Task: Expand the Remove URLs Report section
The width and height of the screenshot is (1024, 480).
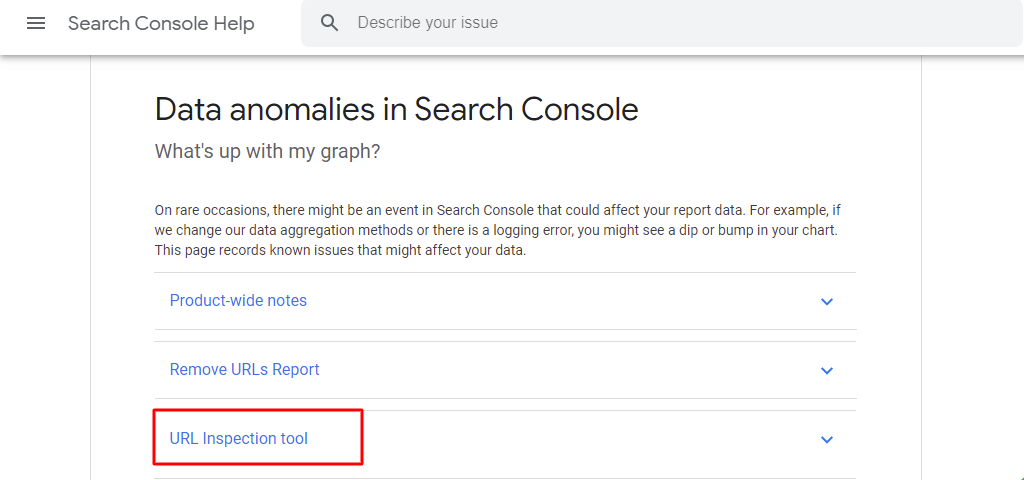Action: (505, 370)
